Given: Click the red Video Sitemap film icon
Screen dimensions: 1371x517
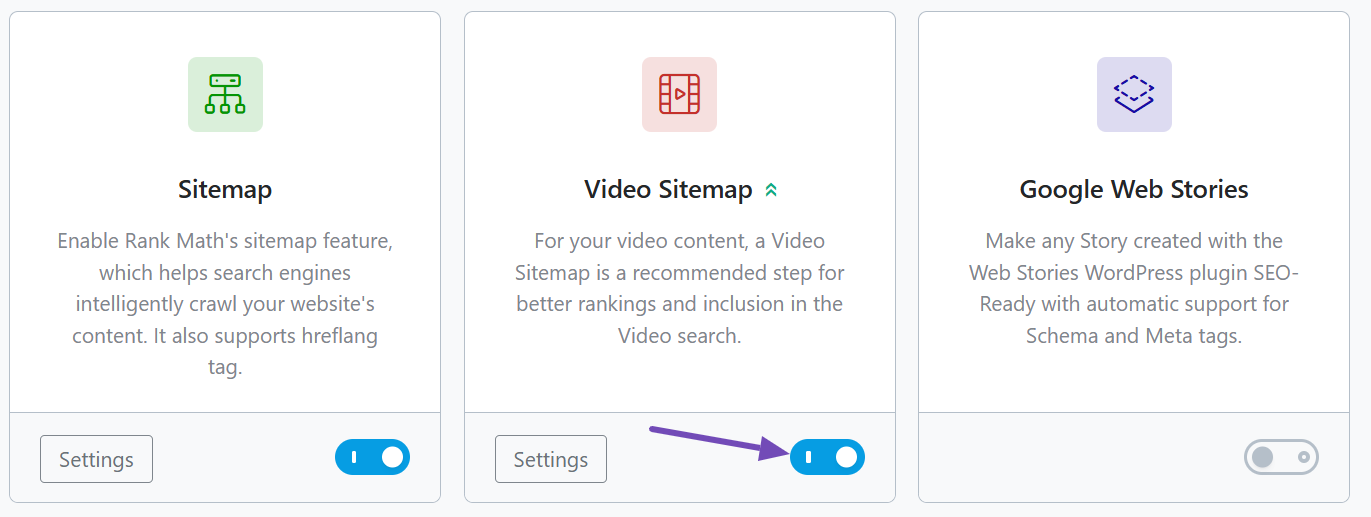Looking at the screenshot, I should [679, 94].
